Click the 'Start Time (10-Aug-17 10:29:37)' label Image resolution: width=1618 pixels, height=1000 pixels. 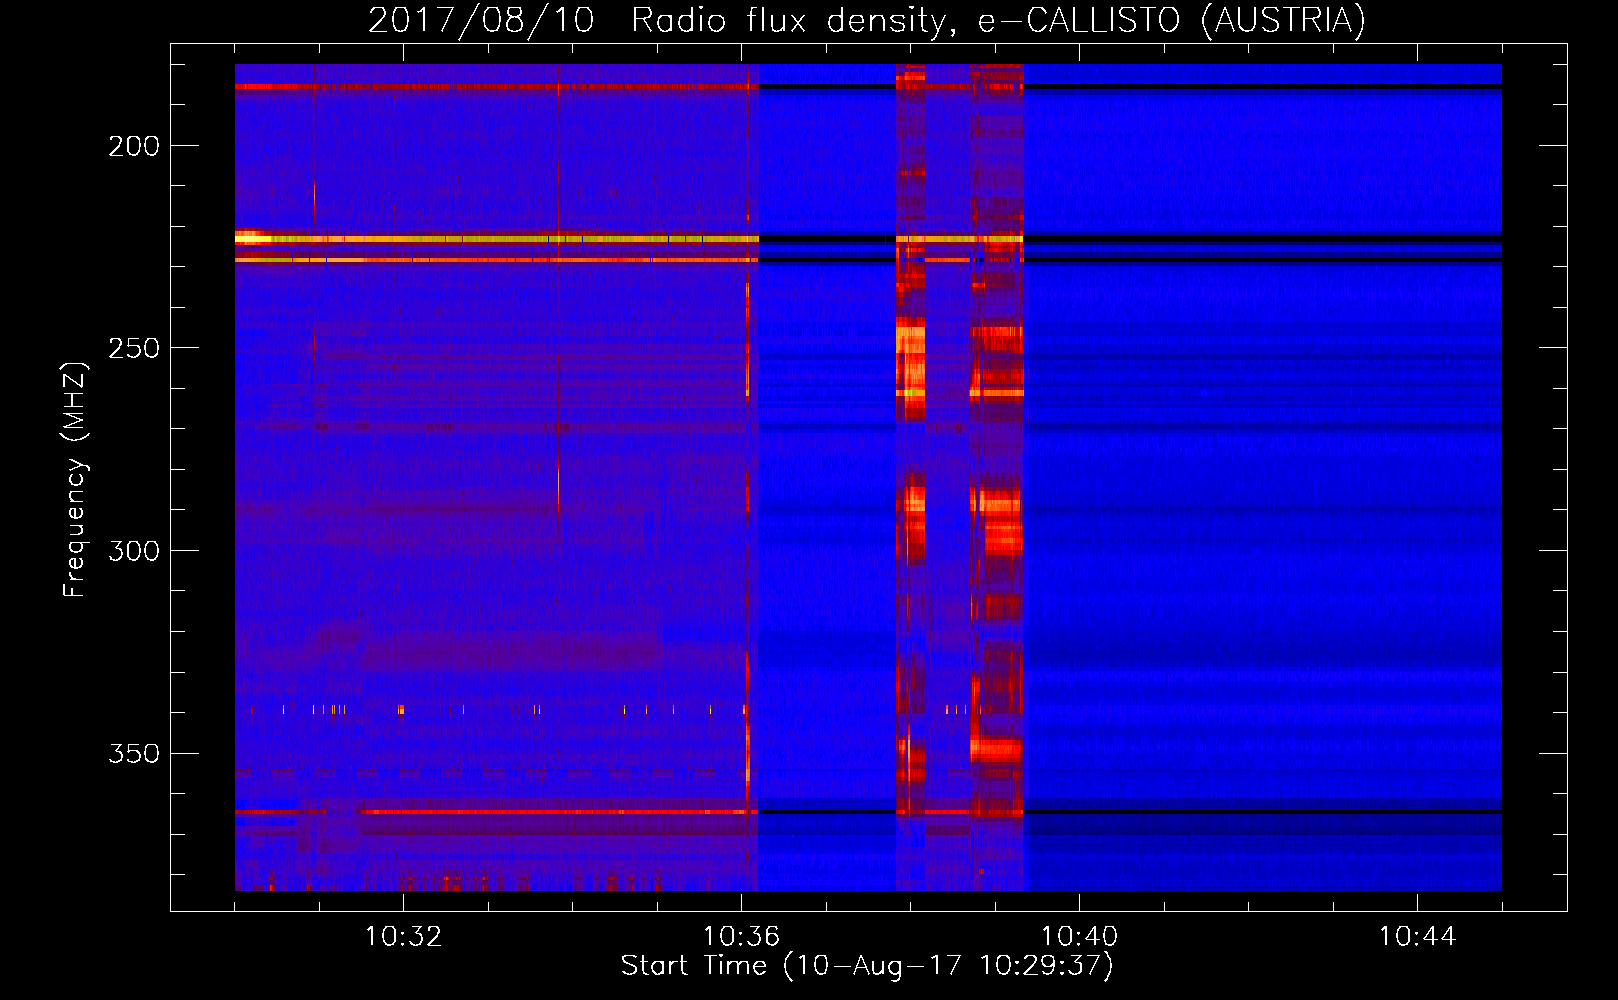pyautogui.click(x=867, y=965)
